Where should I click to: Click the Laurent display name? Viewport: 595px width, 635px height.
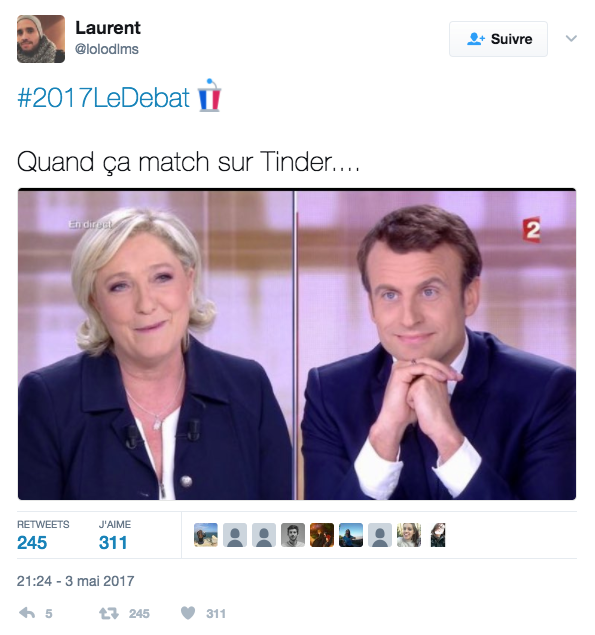108,28
